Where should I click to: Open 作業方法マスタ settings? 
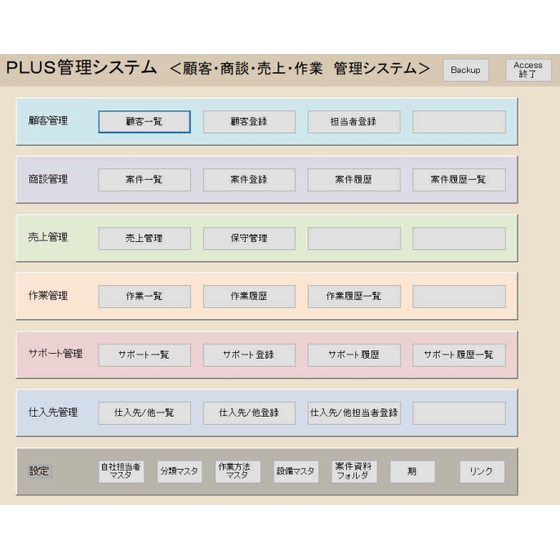tap(238, 471)
